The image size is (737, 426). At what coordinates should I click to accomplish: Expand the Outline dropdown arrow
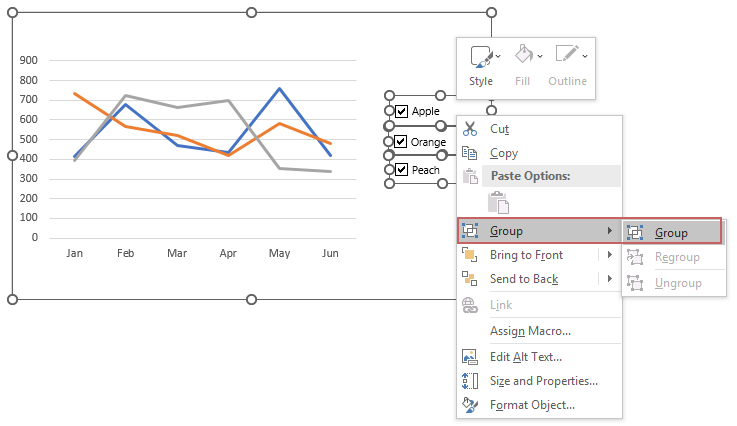585,56
